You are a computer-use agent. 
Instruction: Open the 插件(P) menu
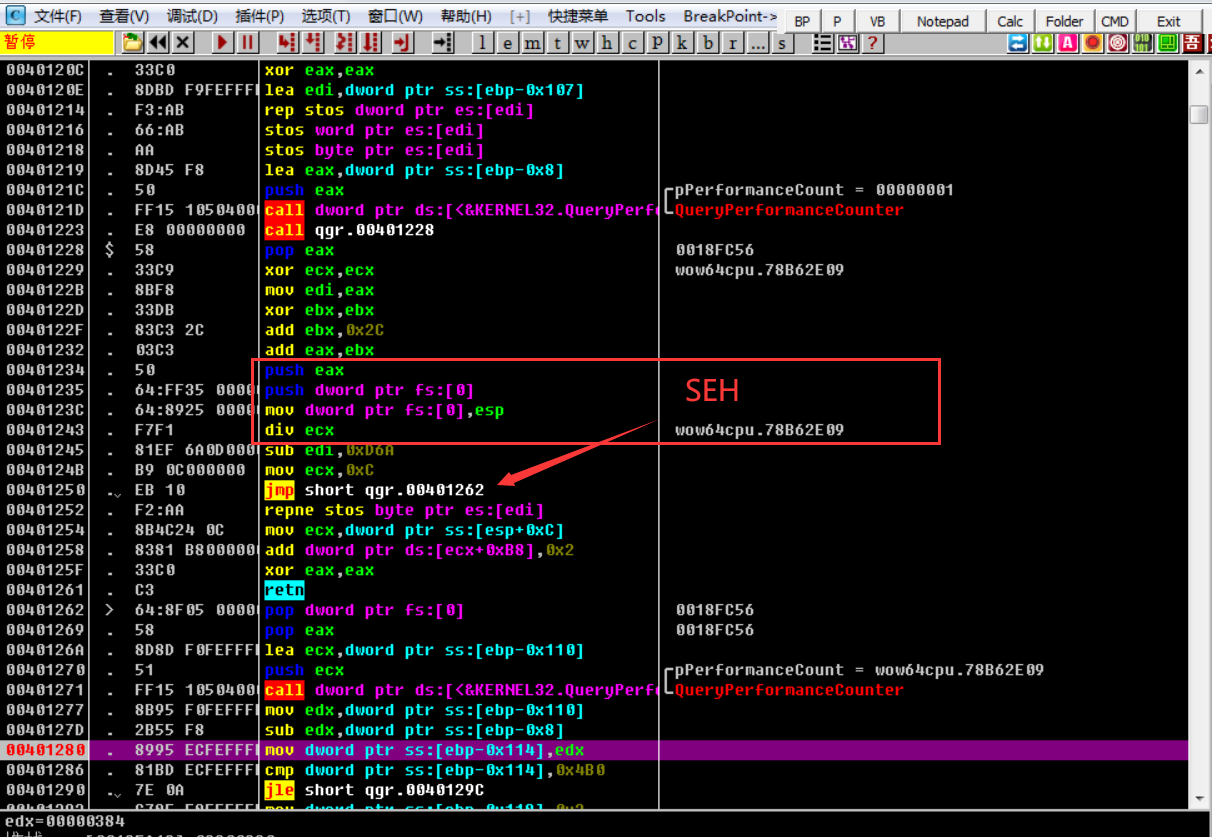click(x=260, y=16)
